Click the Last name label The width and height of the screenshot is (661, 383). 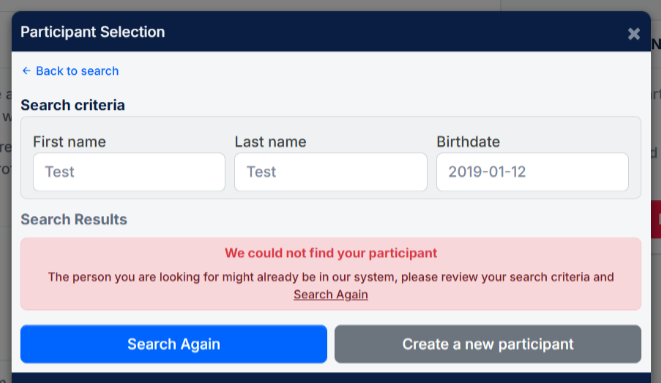pos(270,142)
